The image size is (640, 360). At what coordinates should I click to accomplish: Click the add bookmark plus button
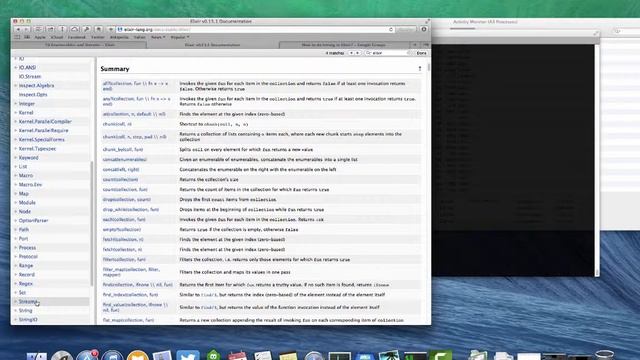point(111,29)
